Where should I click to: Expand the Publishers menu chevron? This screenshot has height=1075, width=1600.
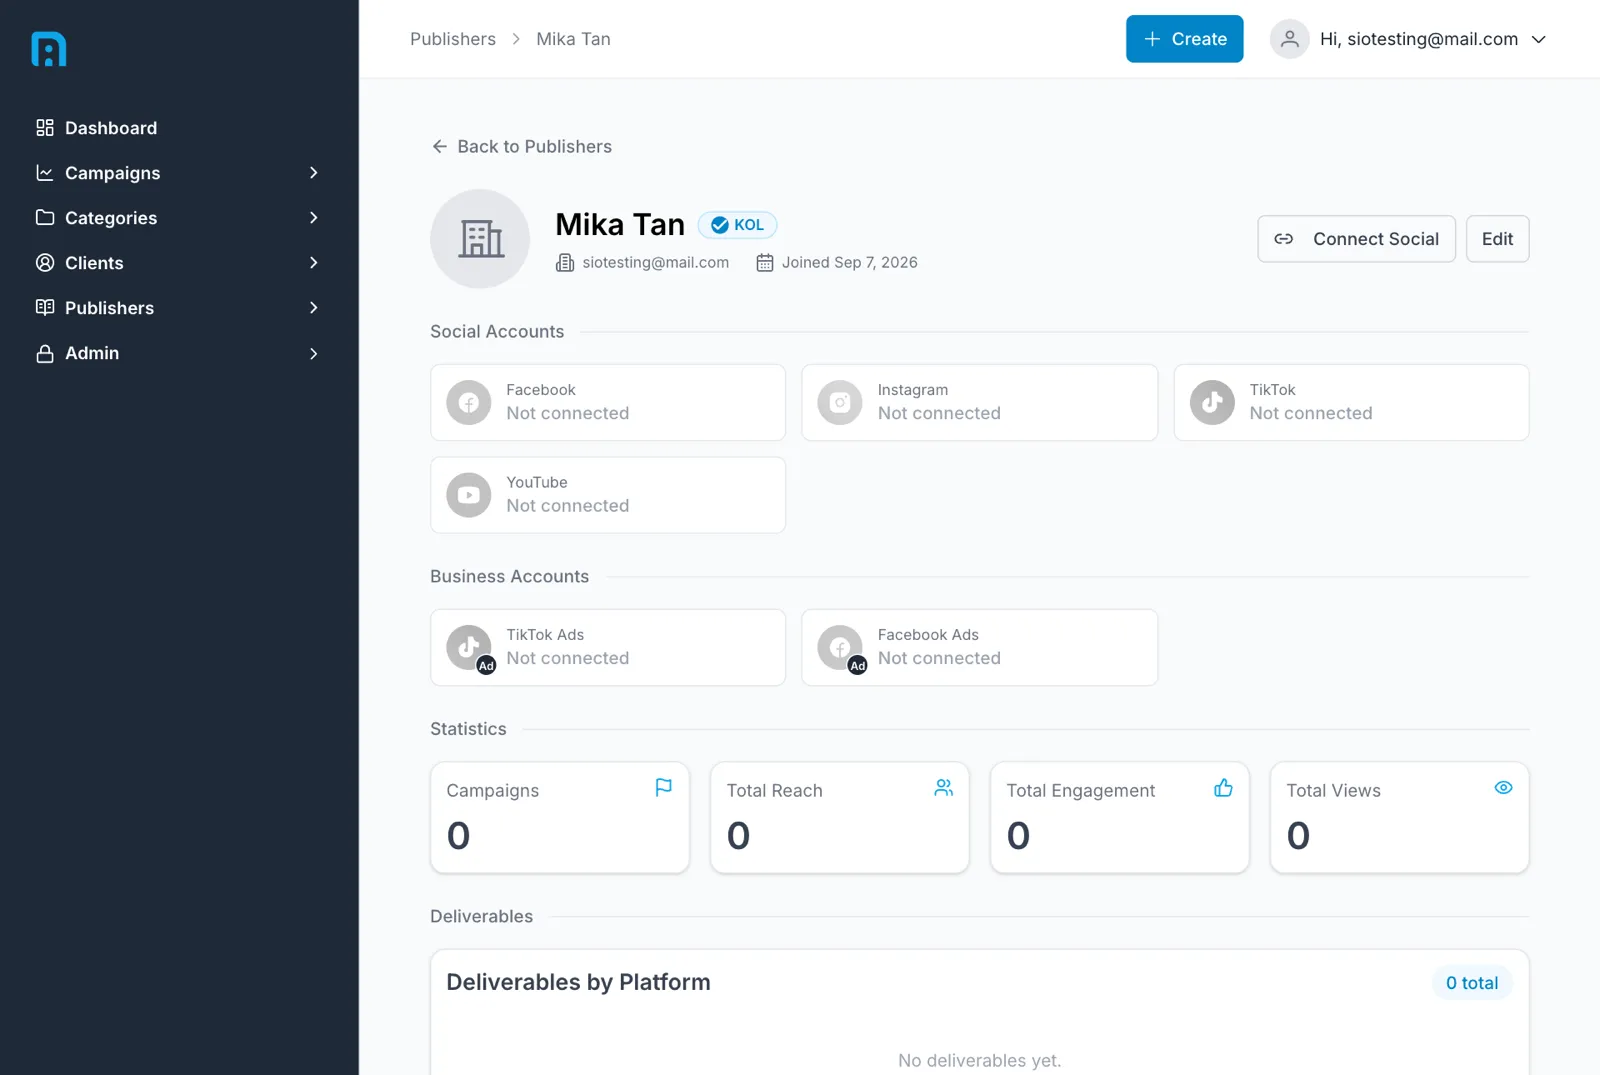coord(314,308)
